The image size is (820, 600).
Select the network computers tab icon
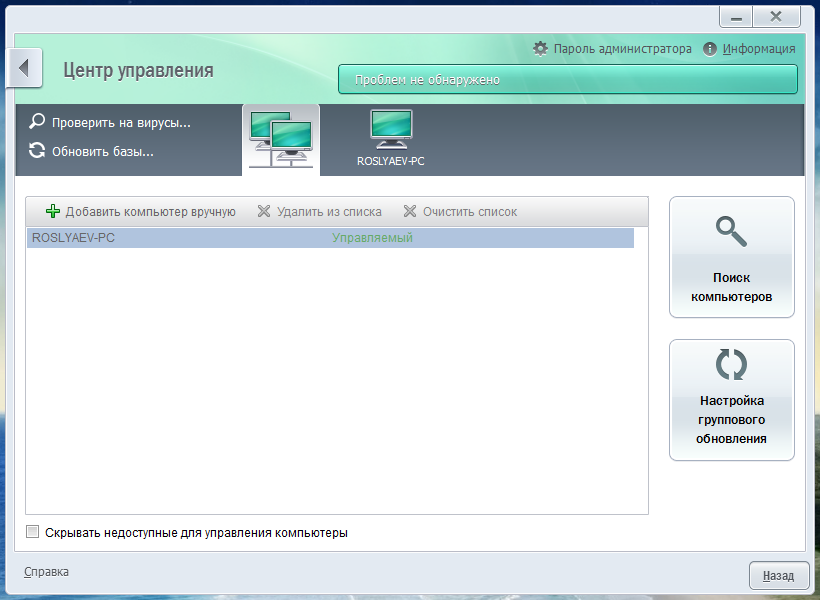[281, 139]
